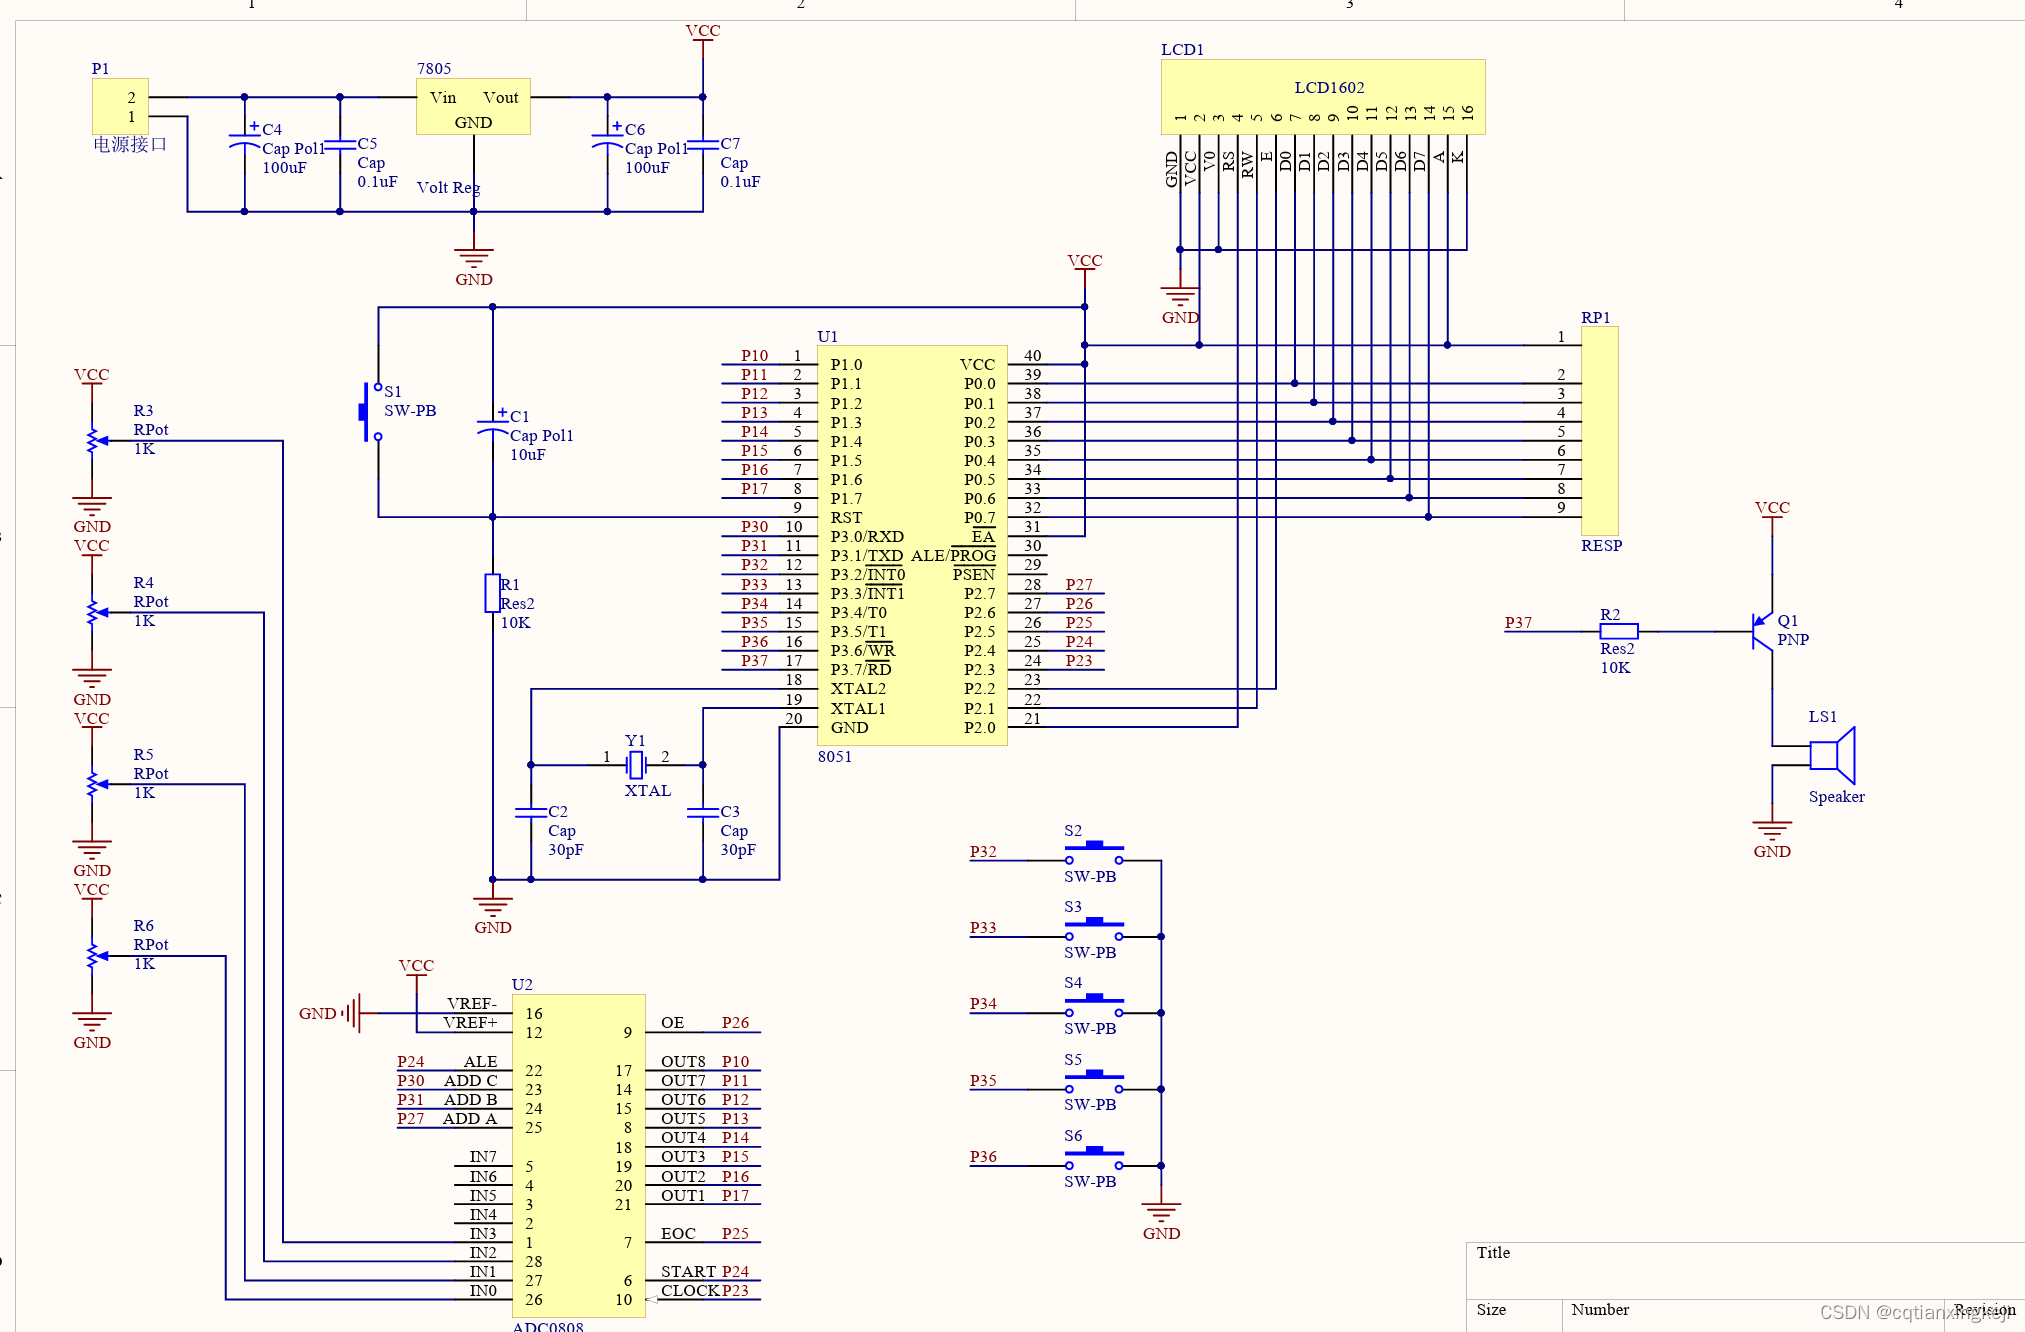Click the 'PNP' label beside Q1
This screenshot has width=2025, height=1332.
point(1793,639)
